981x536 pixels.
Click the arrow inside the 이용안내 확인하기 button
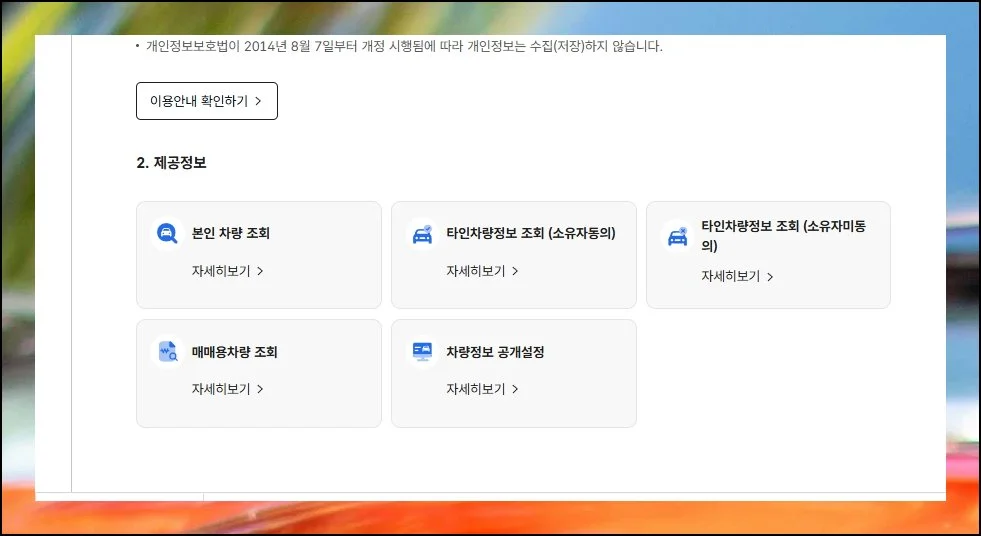coord(258,101)
